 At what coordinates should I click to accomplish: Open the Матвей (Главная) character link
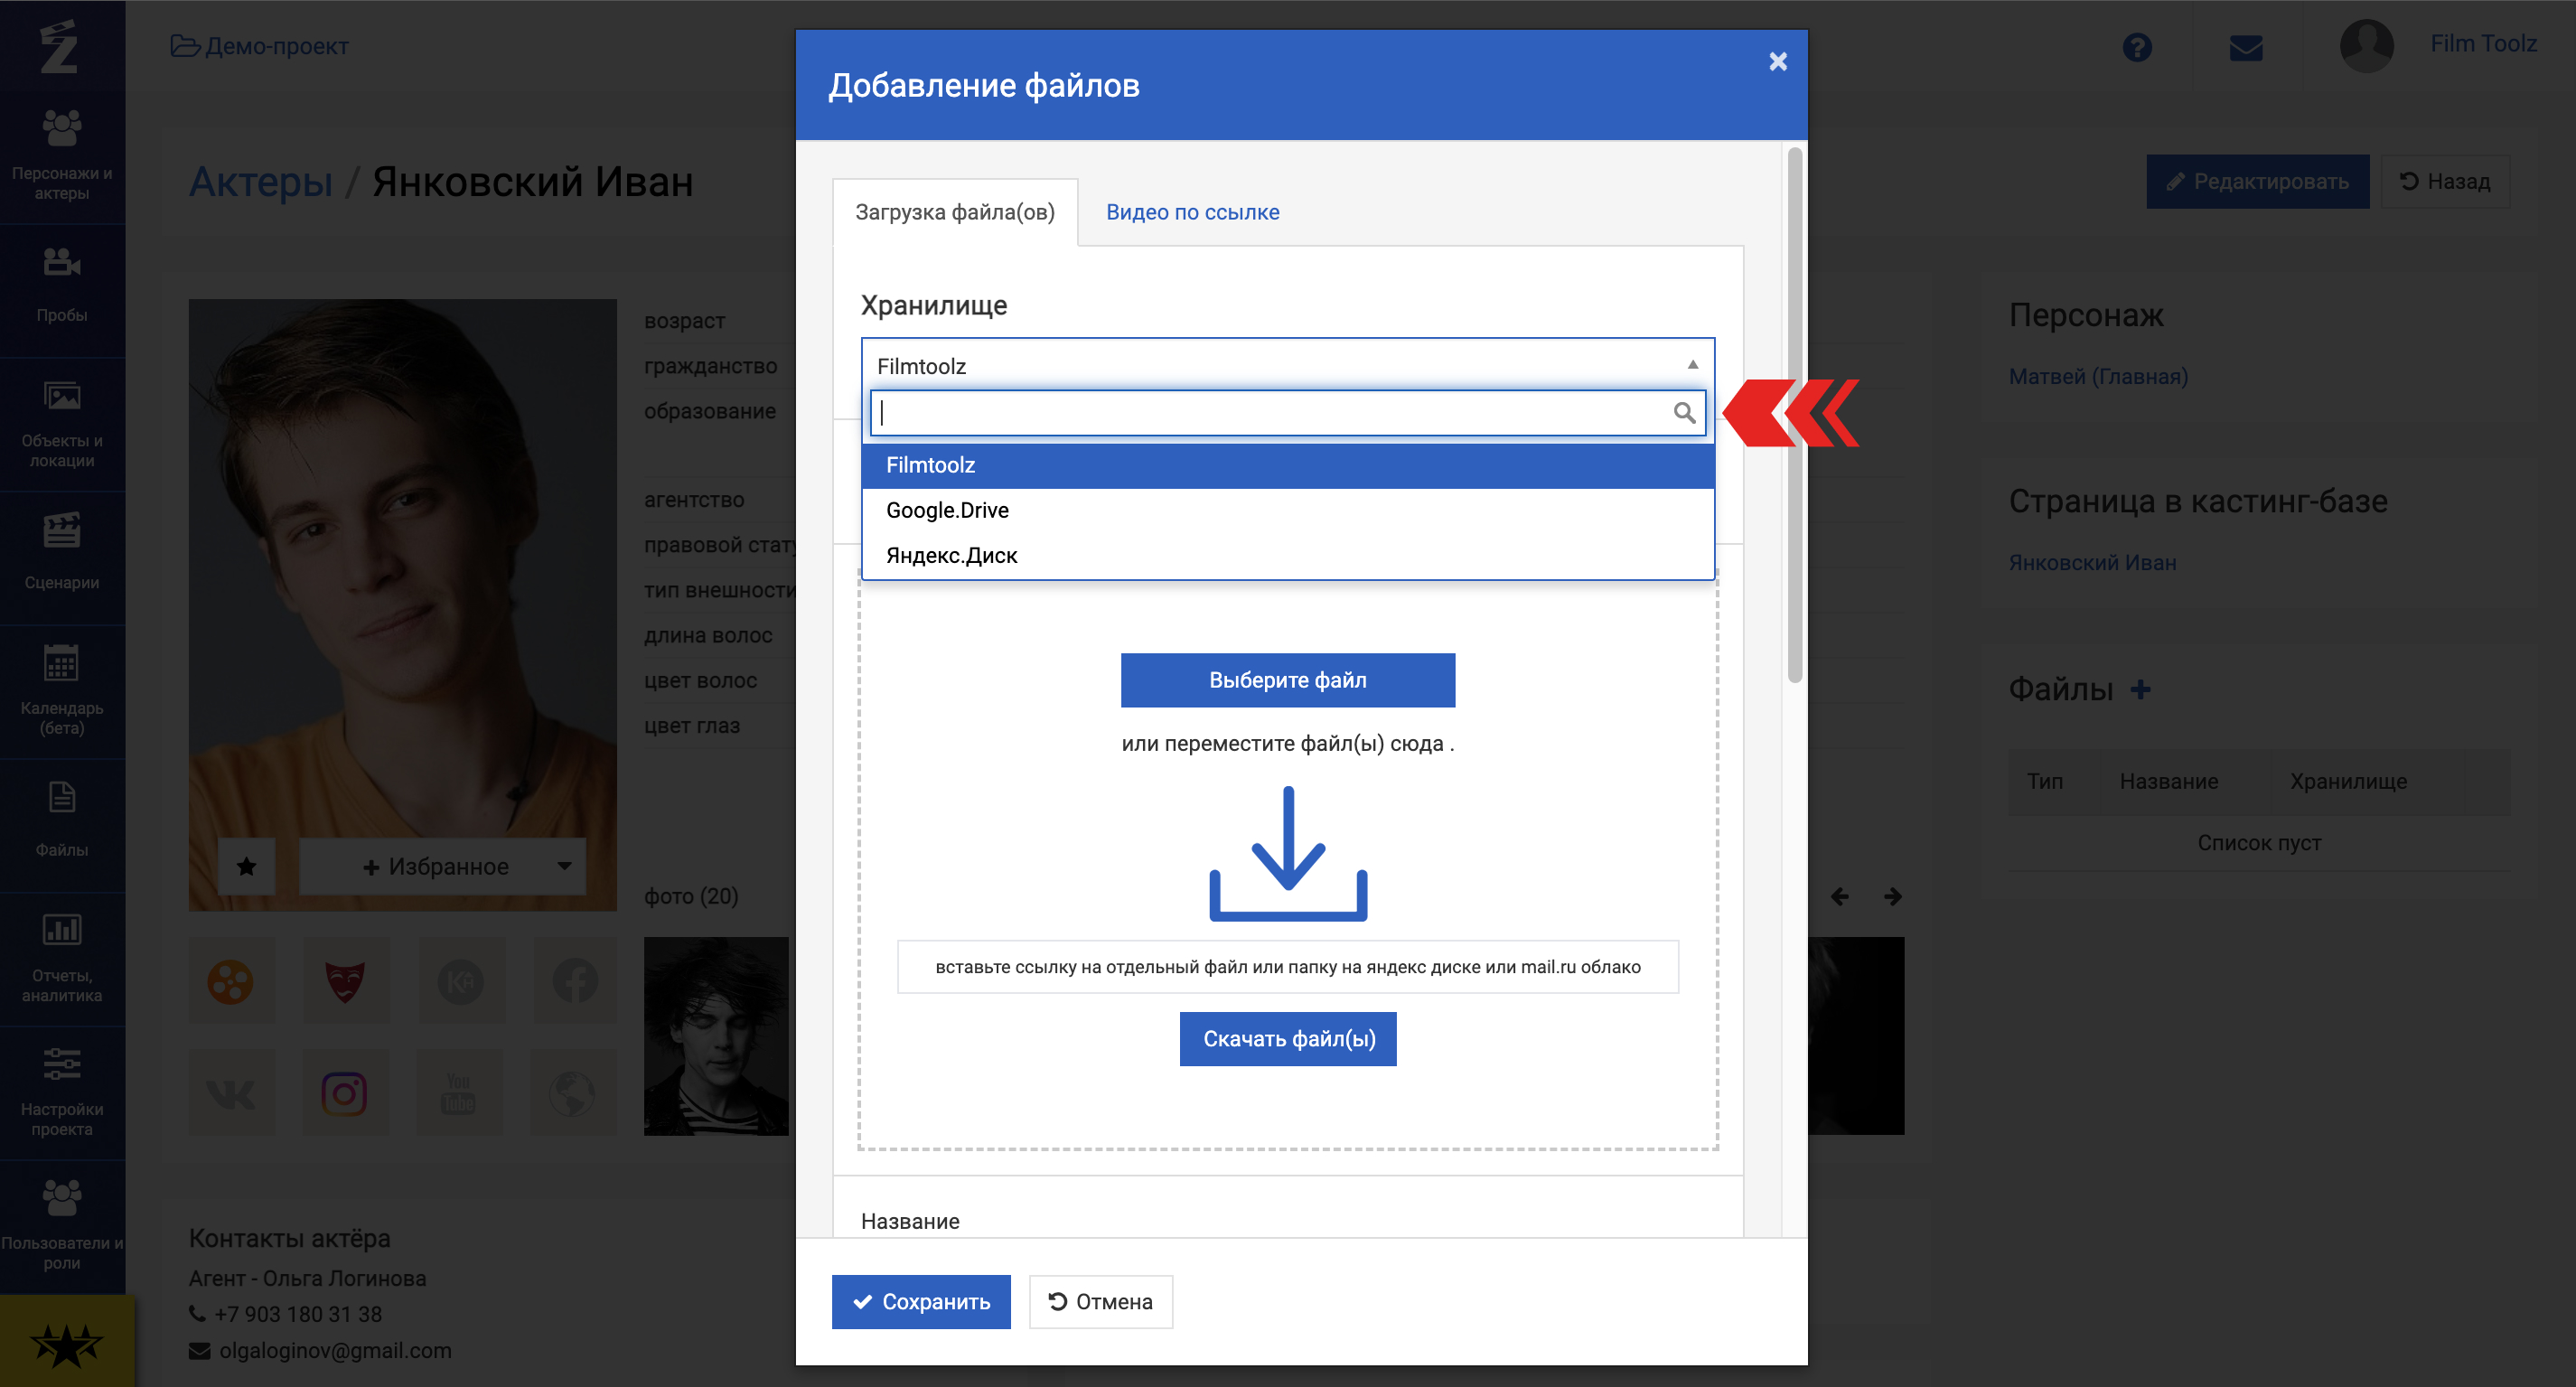click(x=2098, y=376)
